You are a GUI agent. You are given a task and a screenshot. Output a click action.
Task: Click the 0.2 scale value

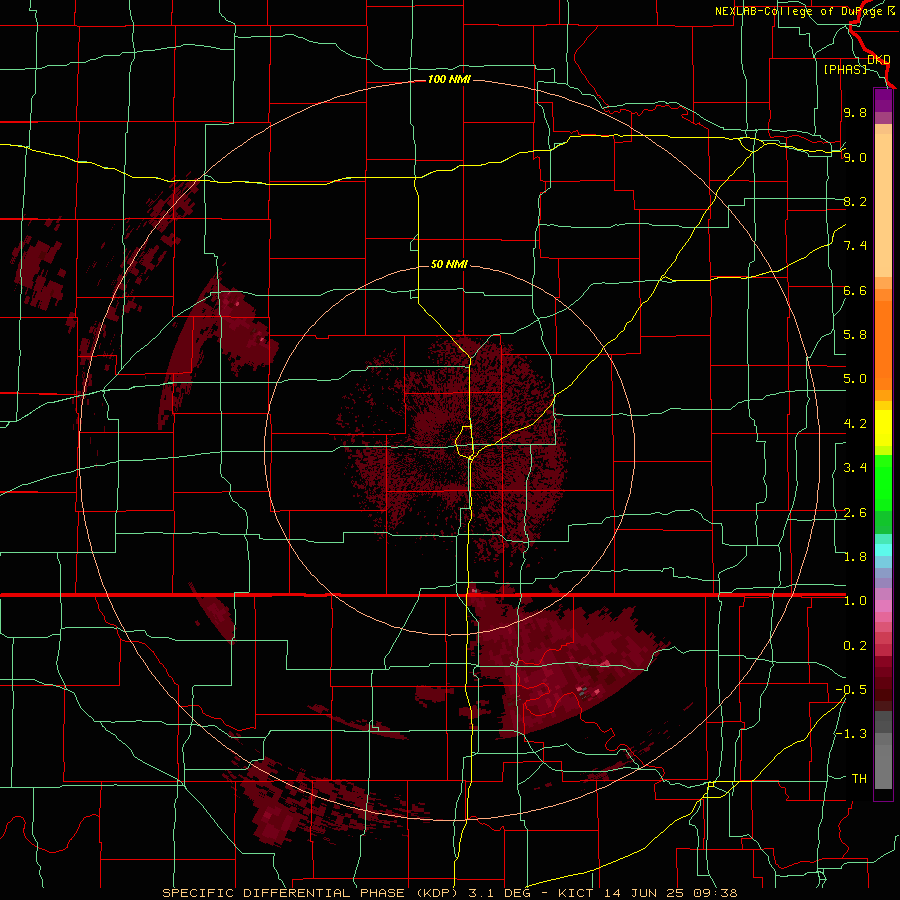tap(855, 646)
